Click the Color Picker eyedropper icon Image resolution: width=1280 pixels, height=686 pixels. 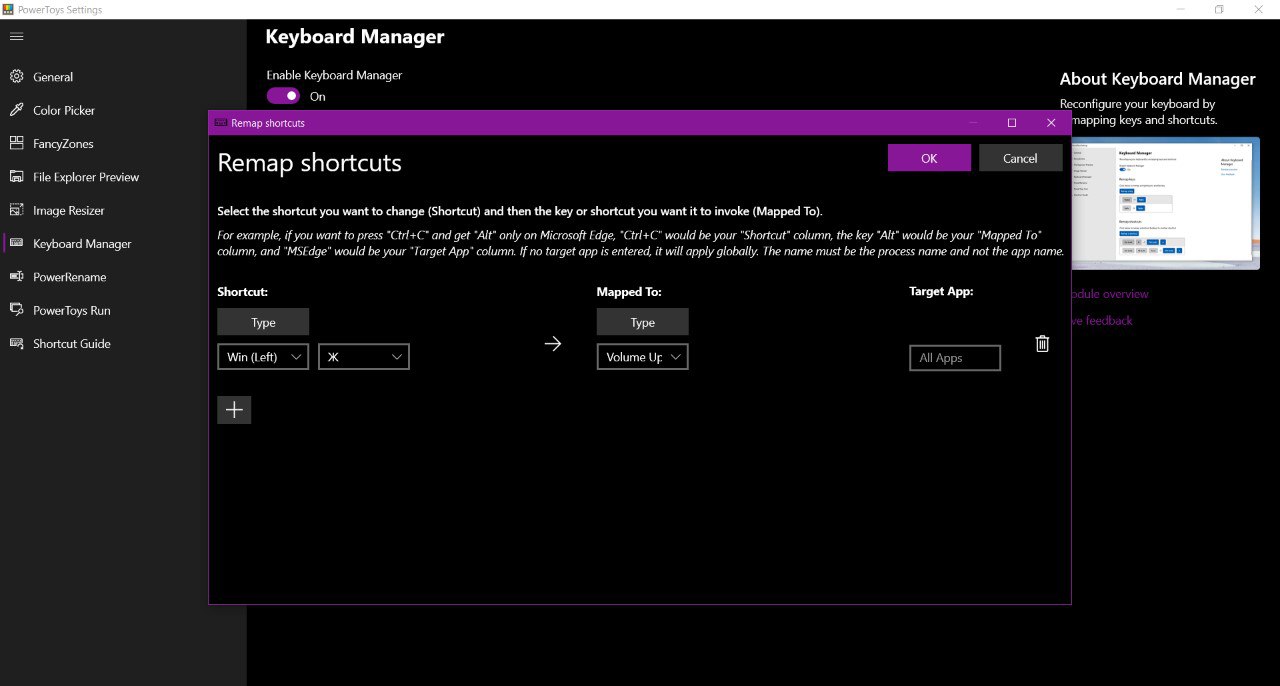(16, 110)
